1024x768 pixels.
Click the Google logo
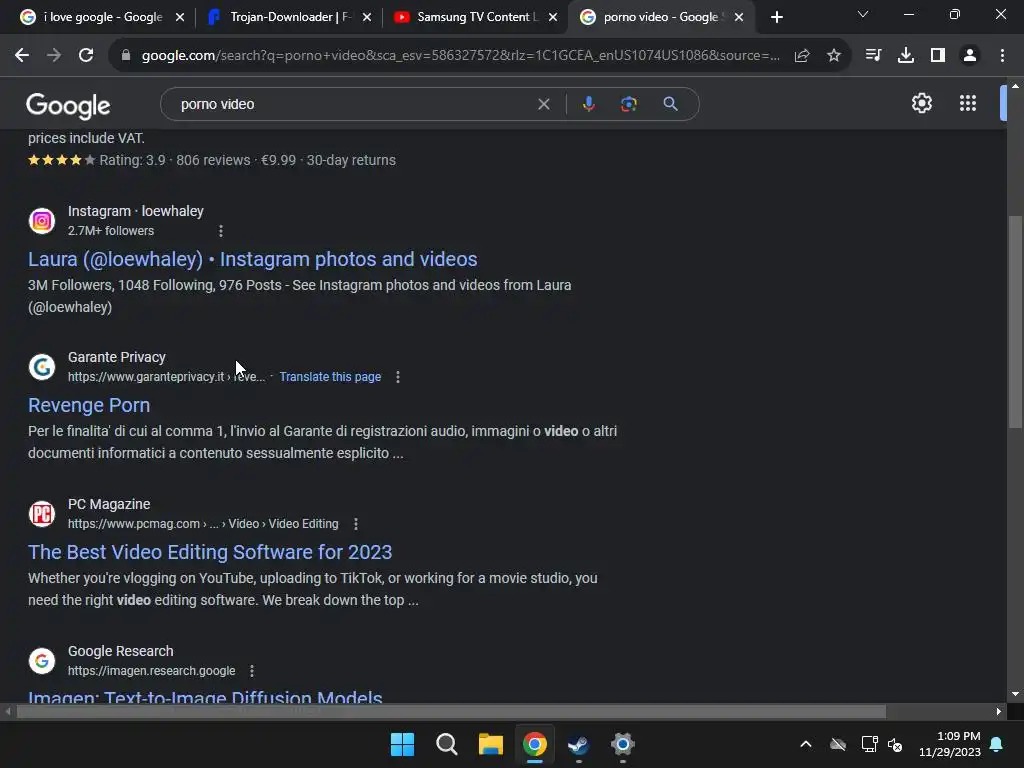point(68,105)
